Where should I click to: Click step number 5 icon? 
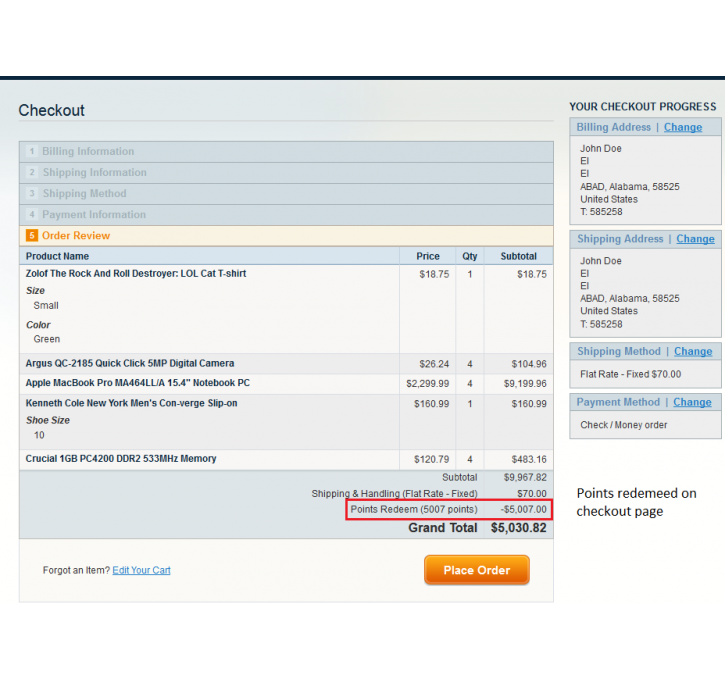pyautogui.click(x=31, y=236)
